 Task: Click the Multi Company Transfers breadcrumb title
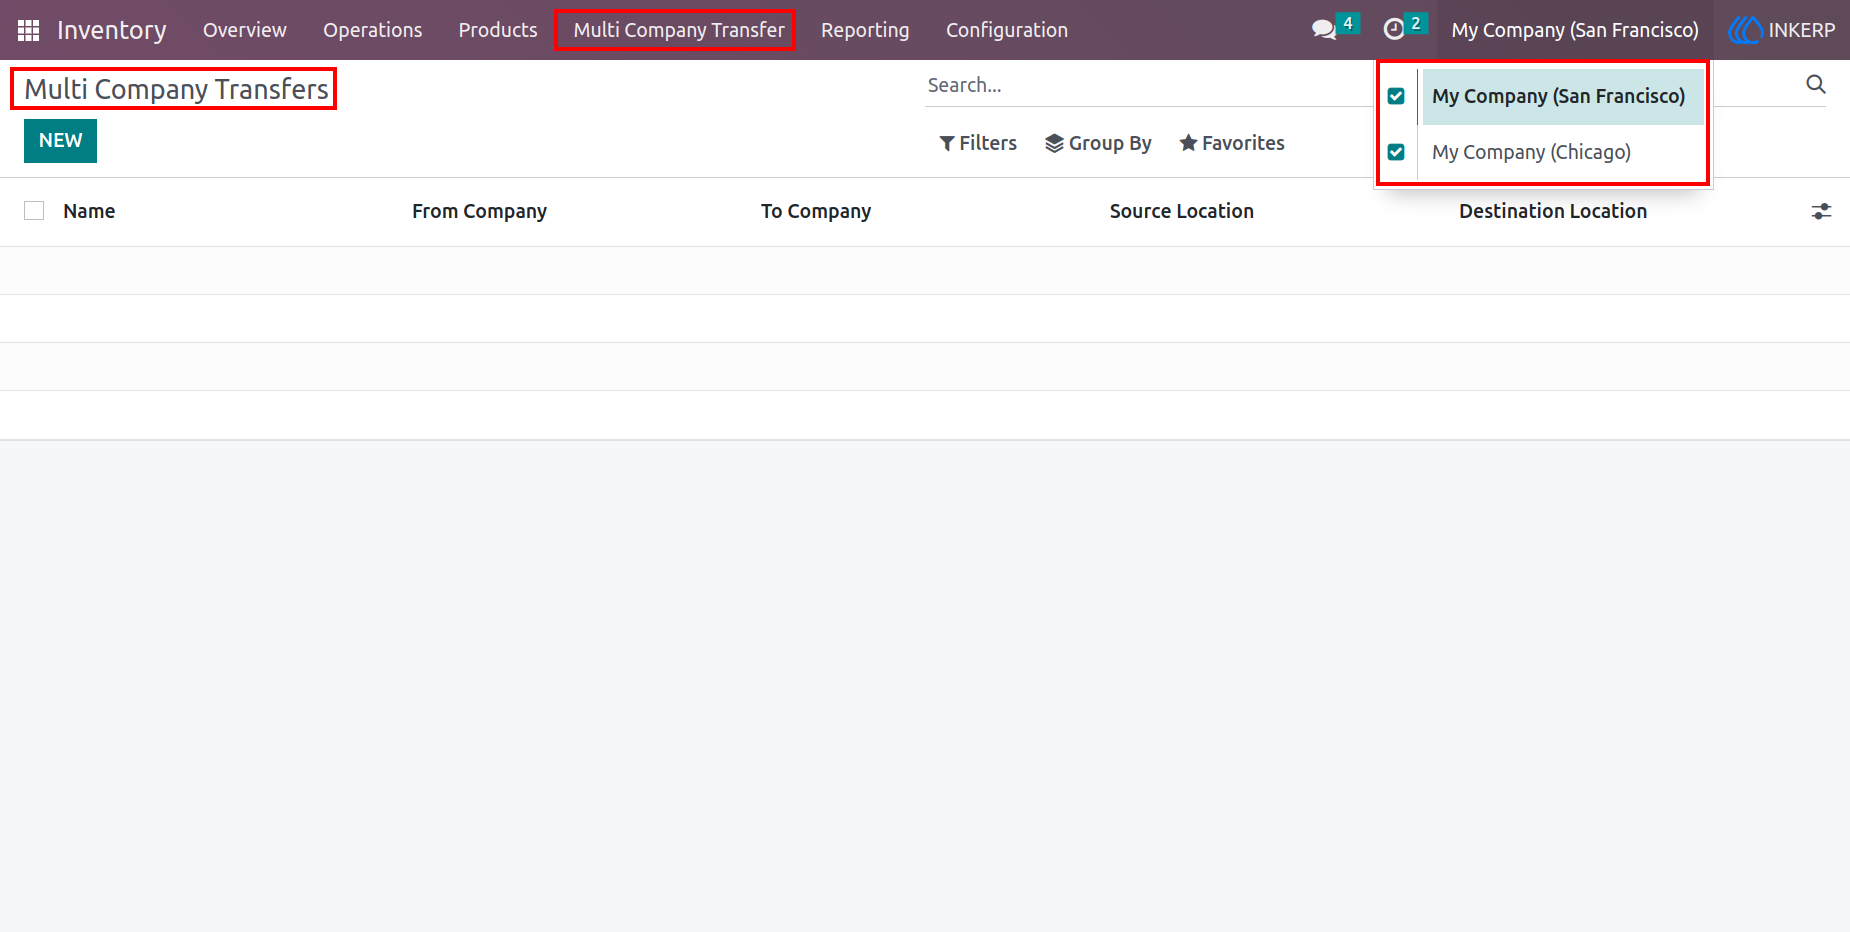tap(176, 89)
